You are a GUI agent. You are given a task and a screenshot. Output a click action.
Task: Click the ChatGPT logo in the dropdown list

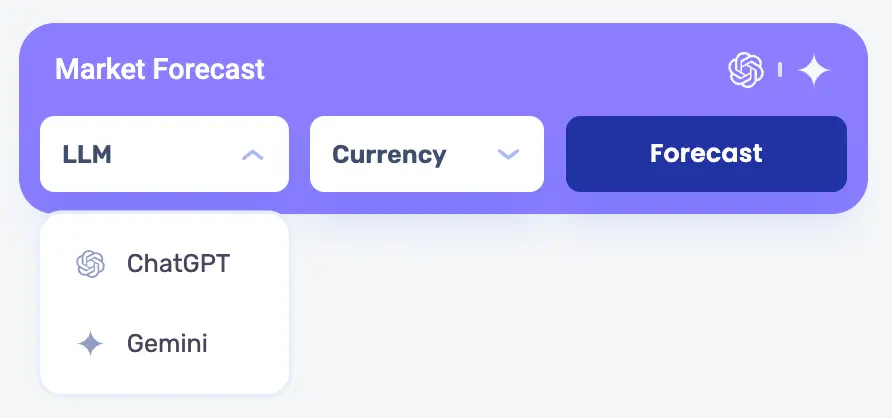point(90,264)
